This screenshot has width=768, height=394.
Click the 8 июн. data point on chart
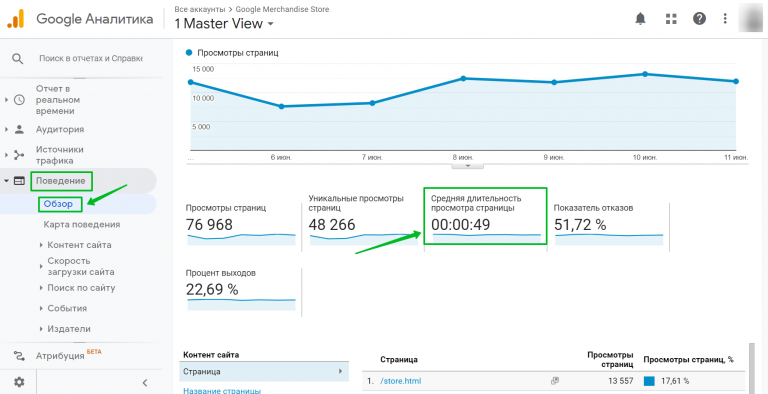pyautogui.click(x=463, y=78)
